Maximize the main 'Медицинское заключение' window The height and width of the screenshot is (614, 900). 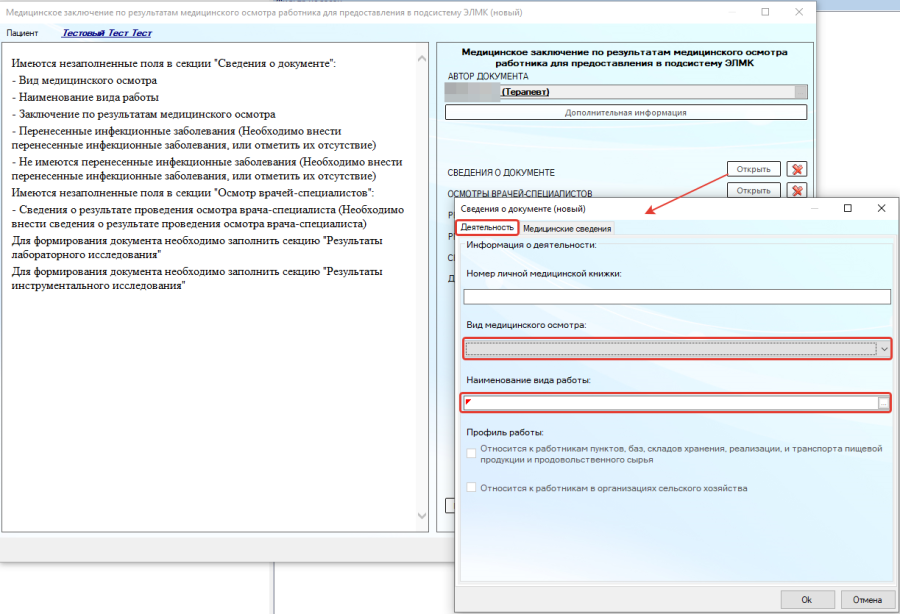click(765, 12)
